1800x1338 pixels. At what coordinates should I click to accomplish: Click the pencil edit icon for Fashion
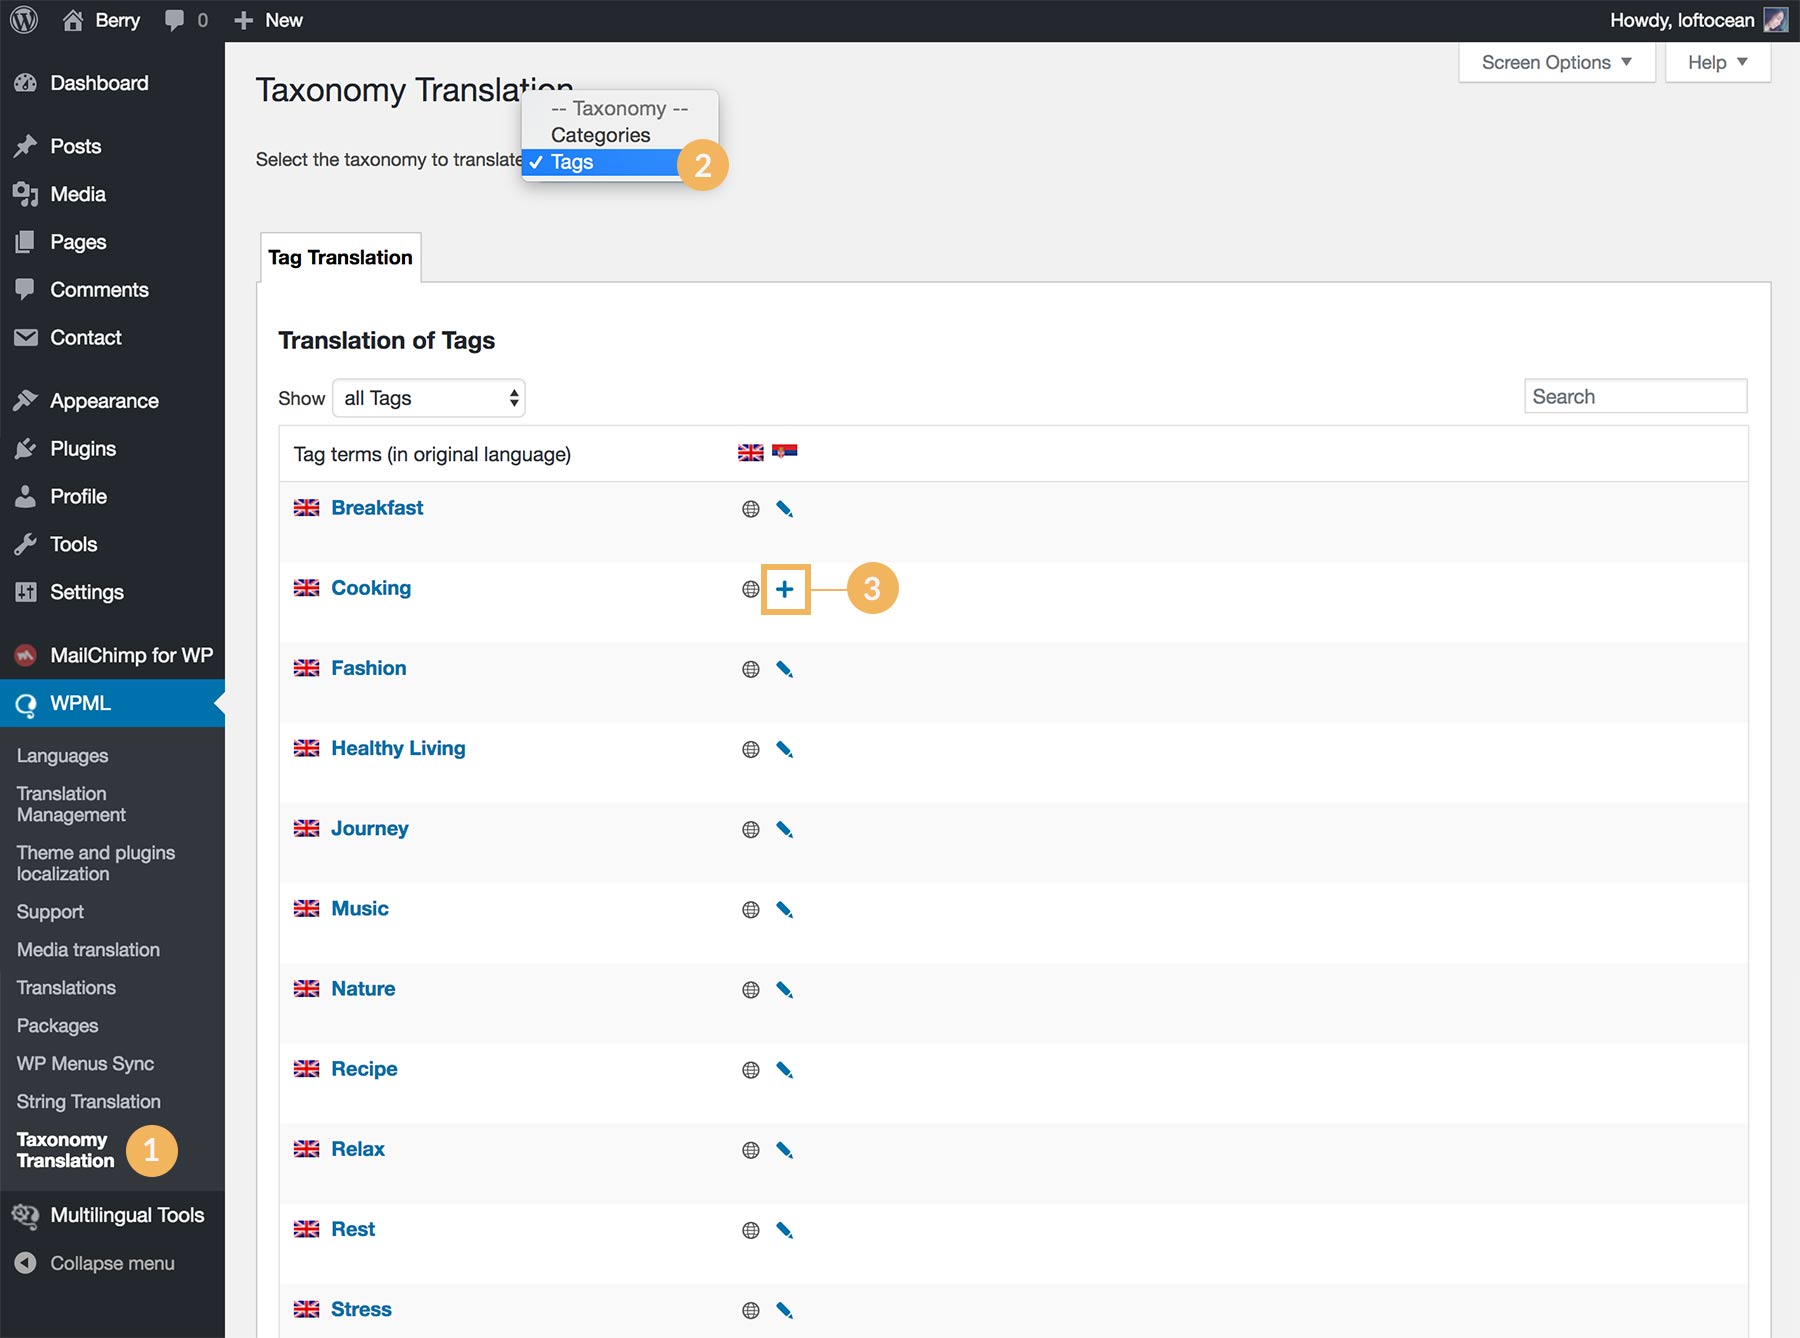(x=785, y=669)
